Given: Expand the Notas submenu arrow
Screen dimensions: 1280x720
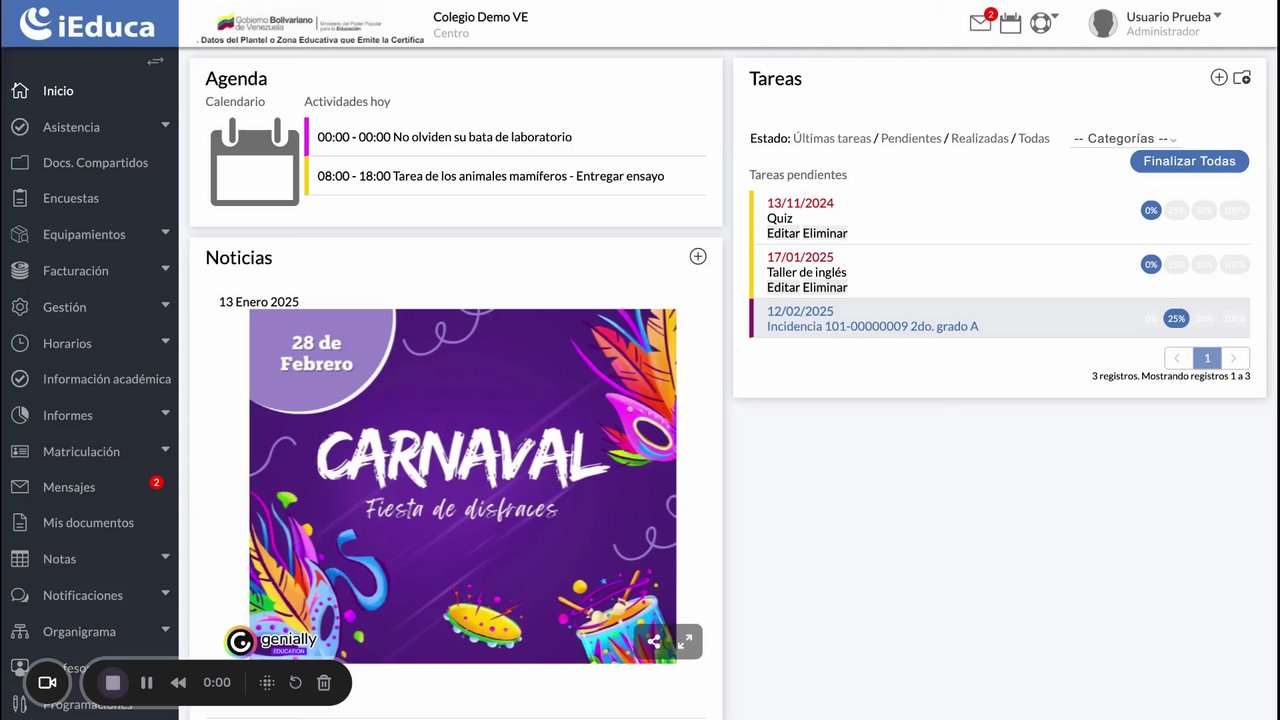Looking at the screenshot, I should pyautogui.click(x=165, y=557).
